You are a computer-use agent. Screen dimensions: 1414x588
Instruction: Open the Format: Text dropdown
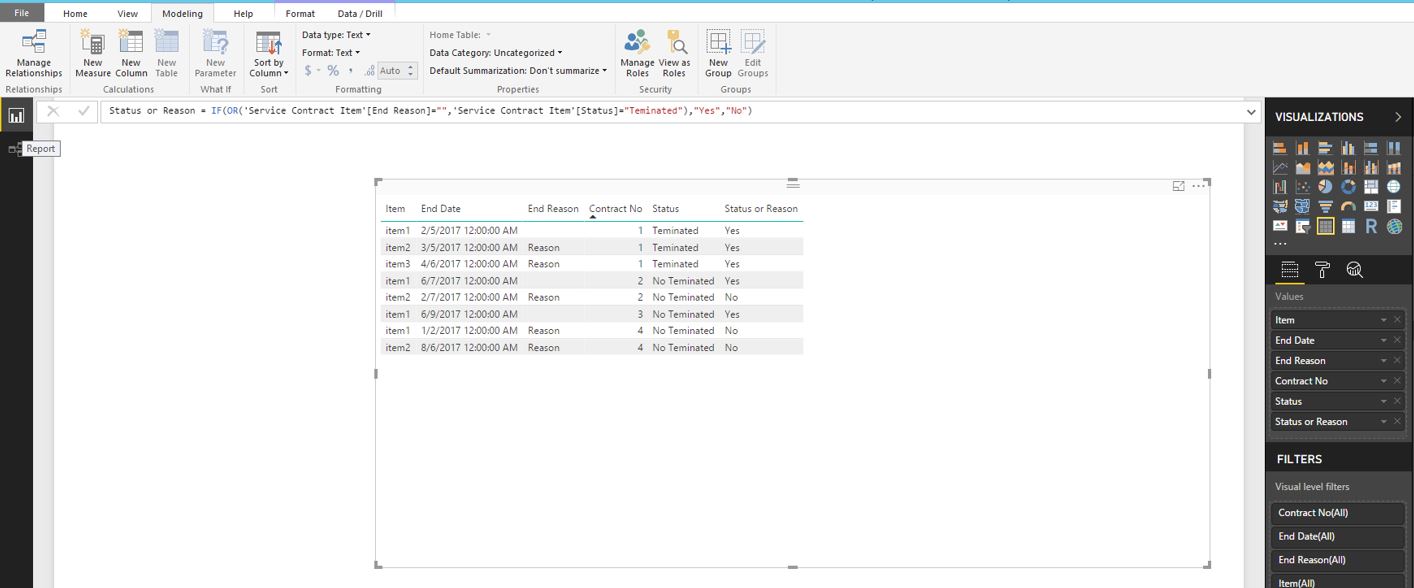(331, 53)
